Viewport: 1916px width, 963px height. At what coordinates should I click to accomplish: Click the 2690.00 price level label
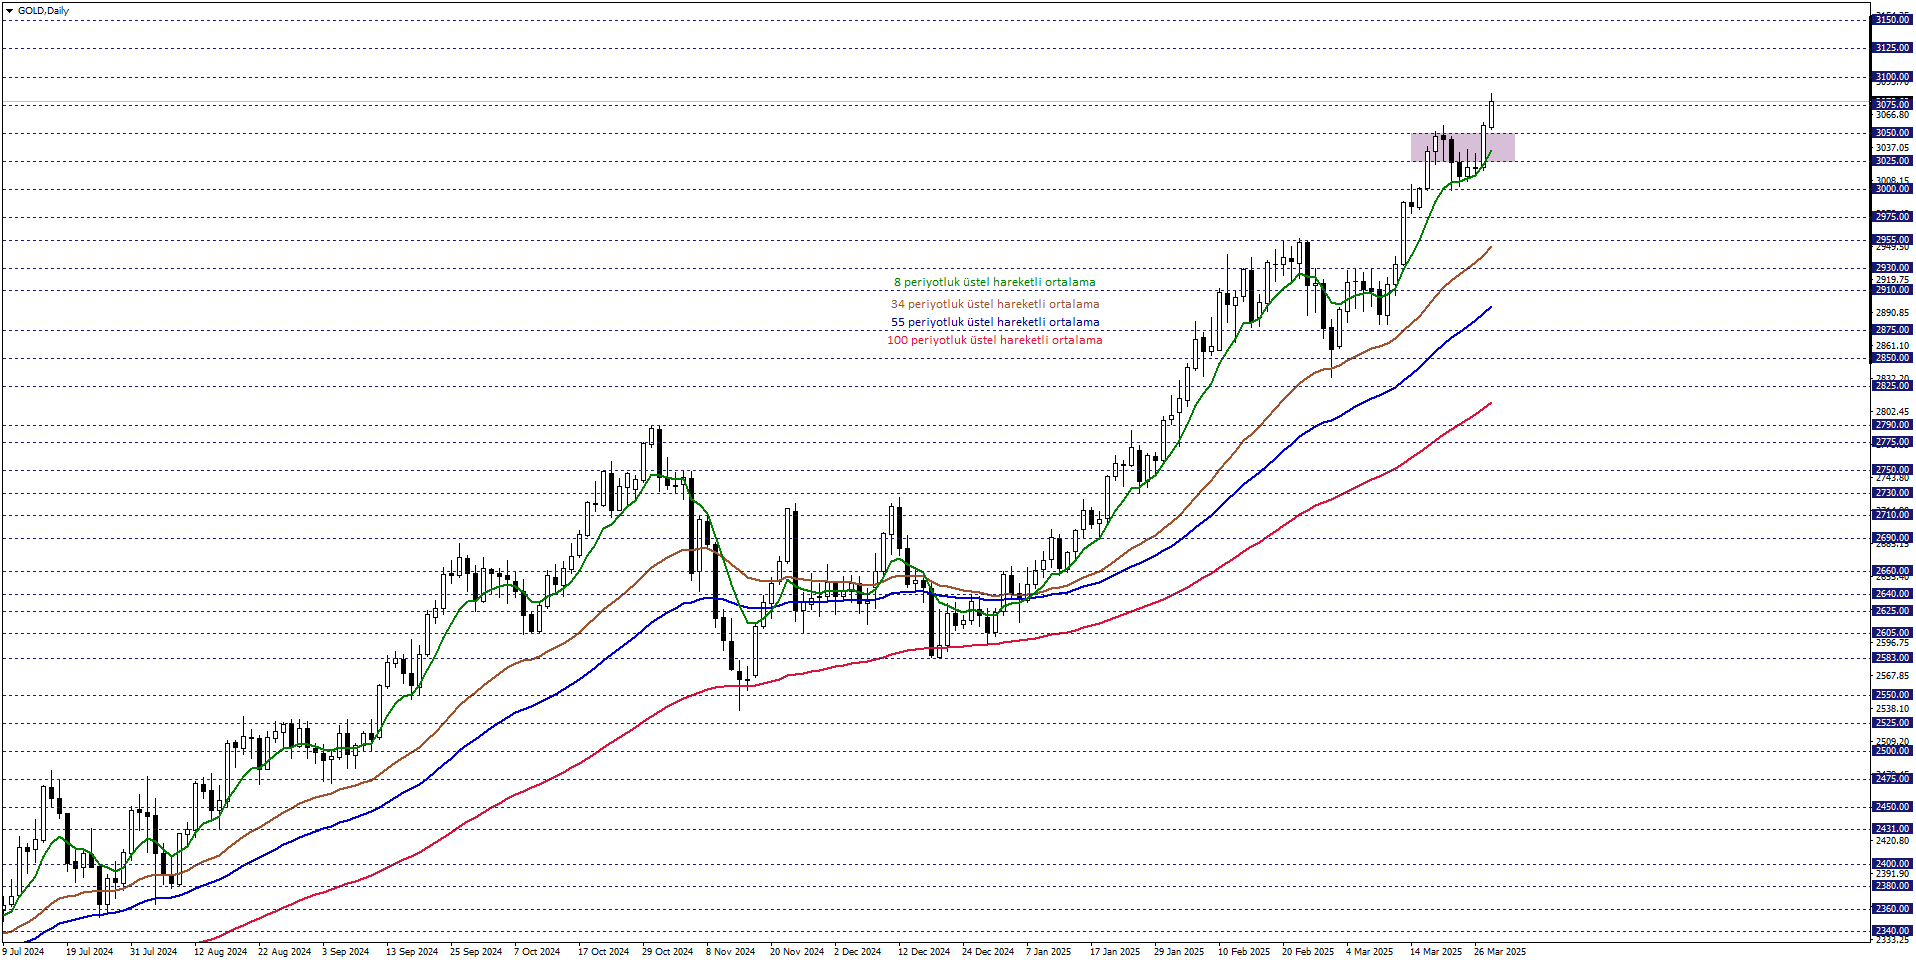pos(1892,538)
